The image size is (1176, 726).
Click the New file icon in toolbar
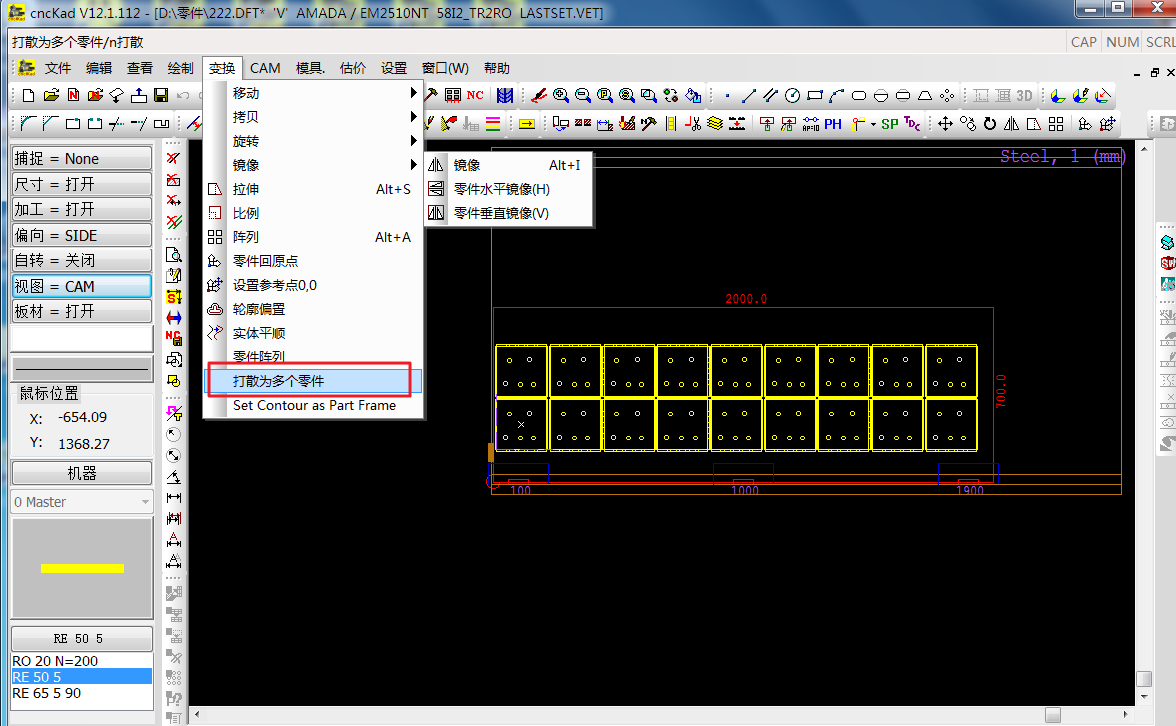click(28, 96)
